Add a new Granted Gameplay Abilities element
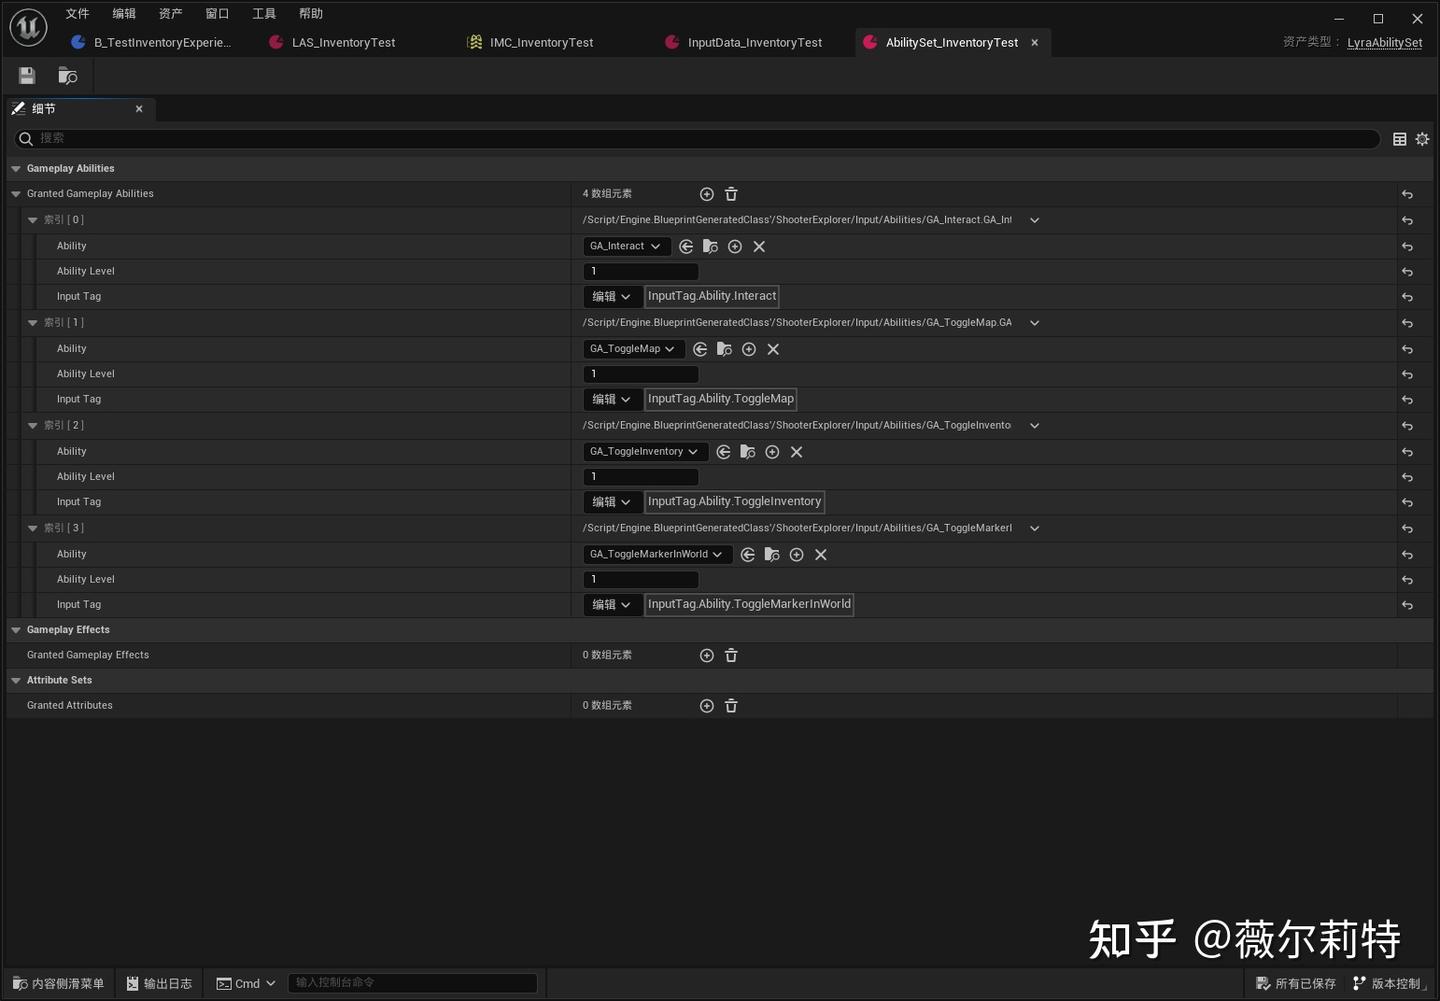This screenshot has height=1001, width=1440. tap(707, 193)
